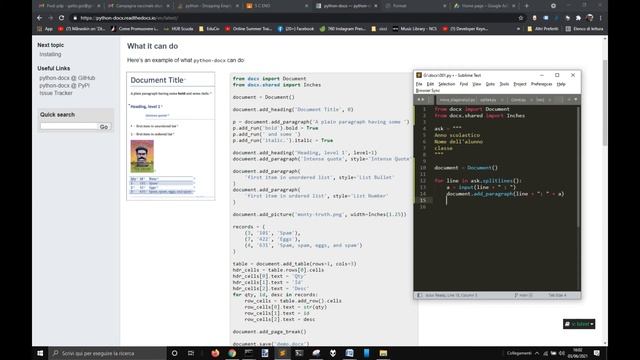Open Sublime Preferences menu
The height and width of the screenshot is (360, 640).
542,84
